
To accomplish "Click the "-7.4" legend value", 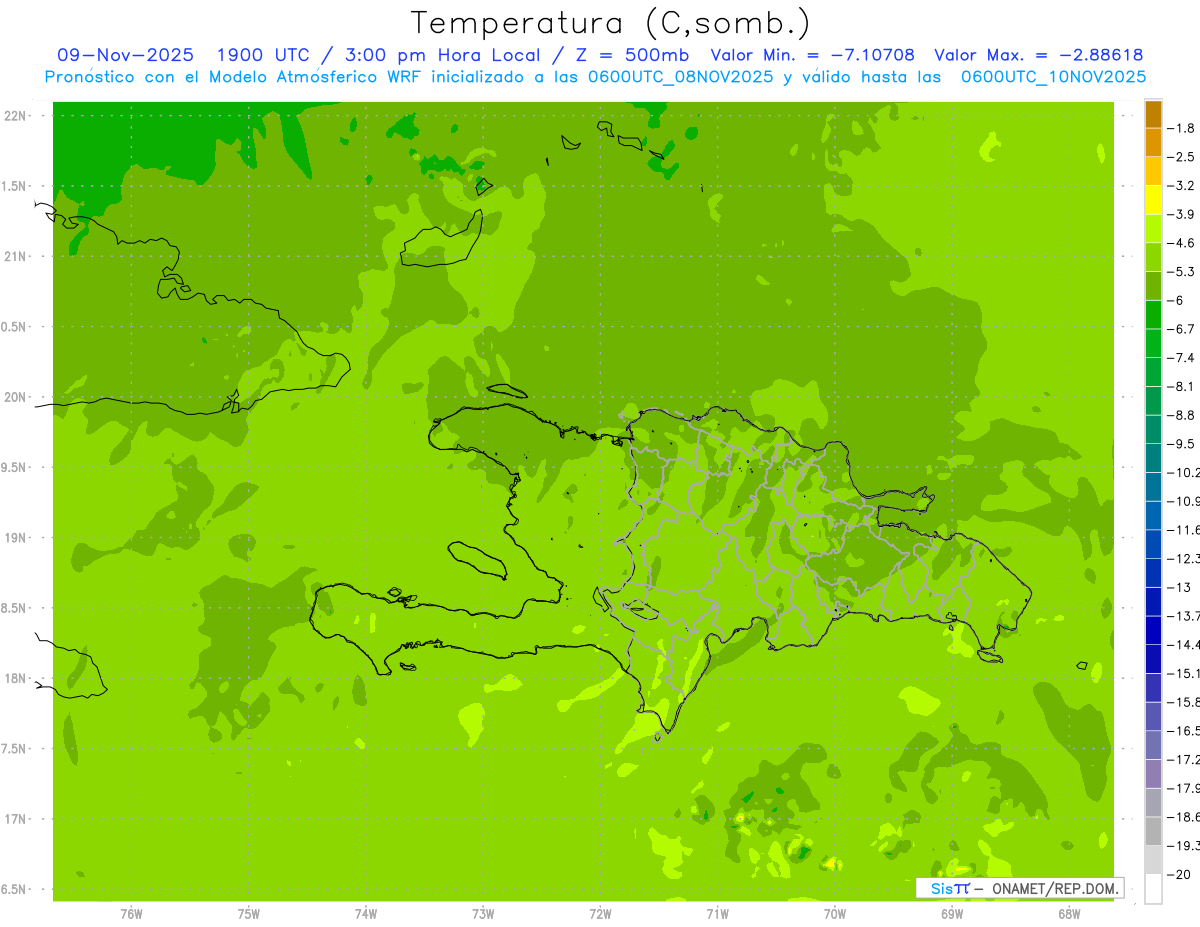I will (x=1182, y=357).
